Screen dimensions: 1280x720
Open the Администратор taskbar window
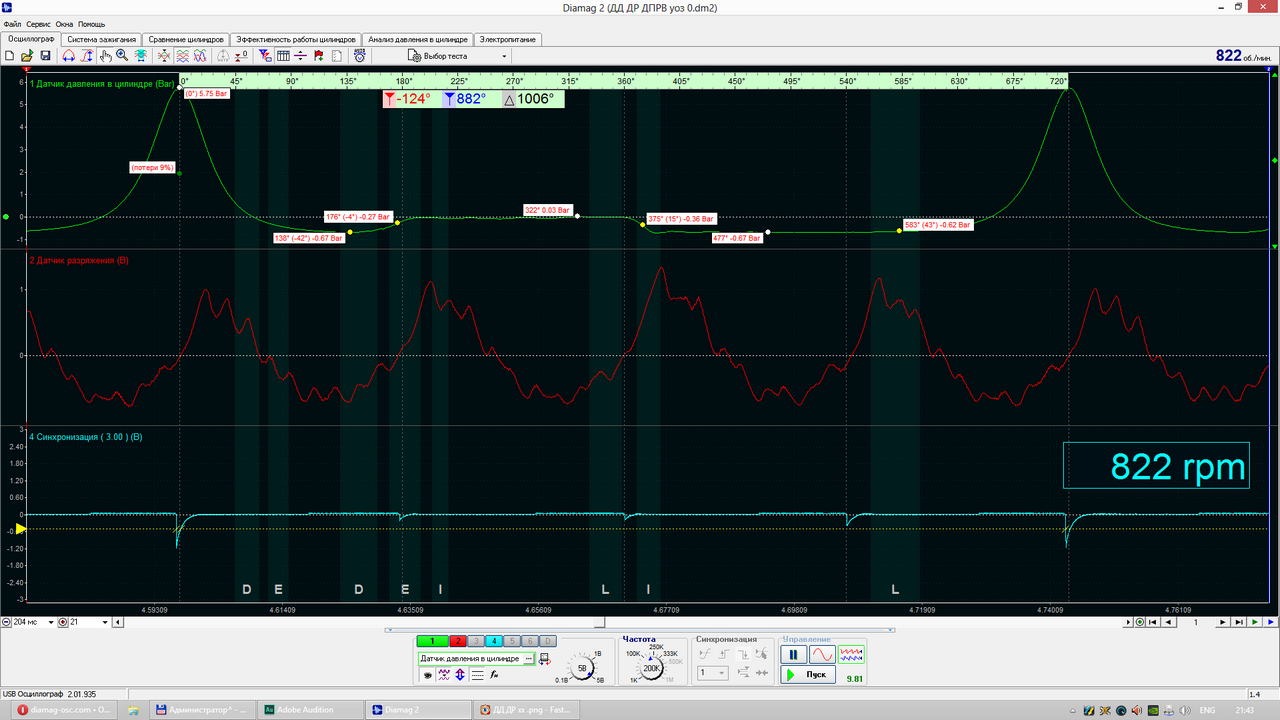[204, 709]
